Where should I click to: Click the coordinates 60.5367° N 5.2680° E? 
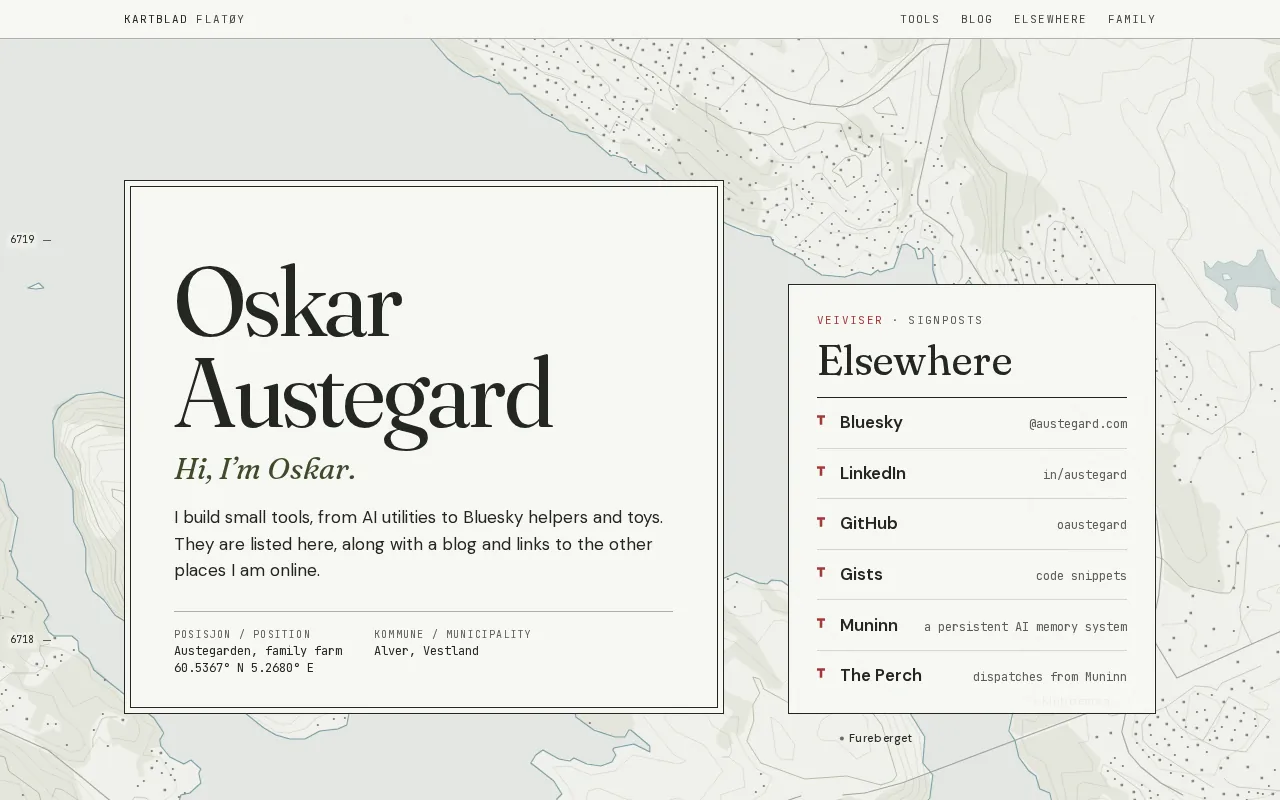(x=244, y=668)
